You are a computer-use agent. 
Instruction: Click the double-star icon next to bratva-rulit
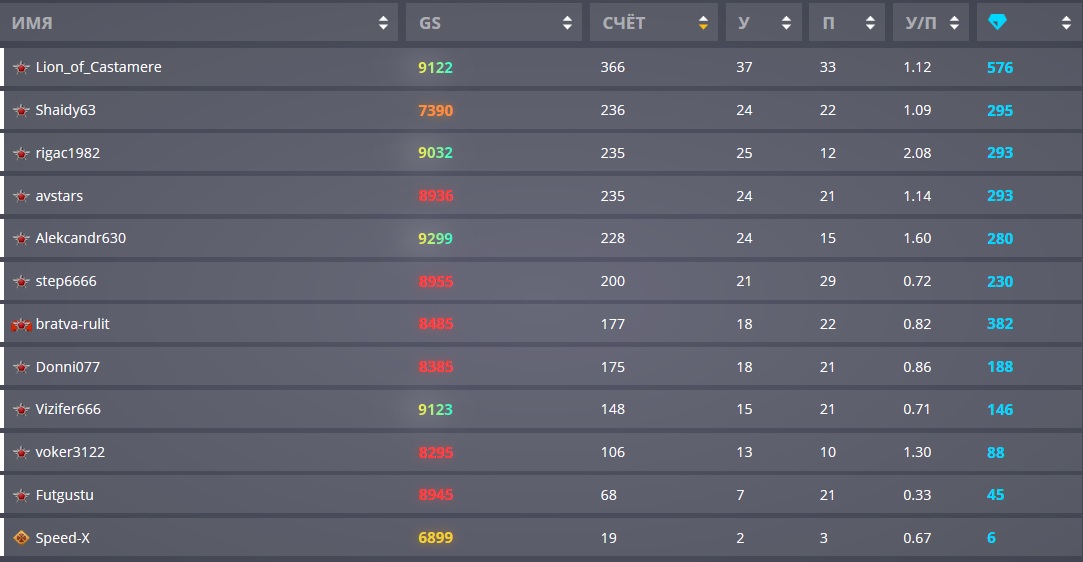(x=21, y=324)
